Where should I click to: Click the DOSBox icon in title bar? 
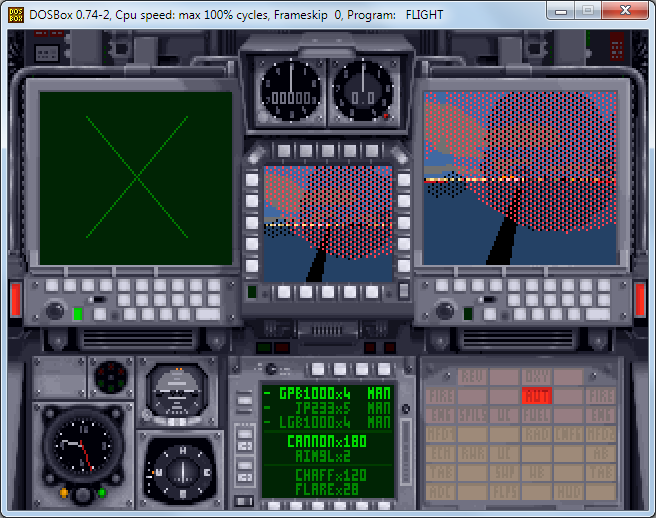pyautogui.click(x=16, y=15)
